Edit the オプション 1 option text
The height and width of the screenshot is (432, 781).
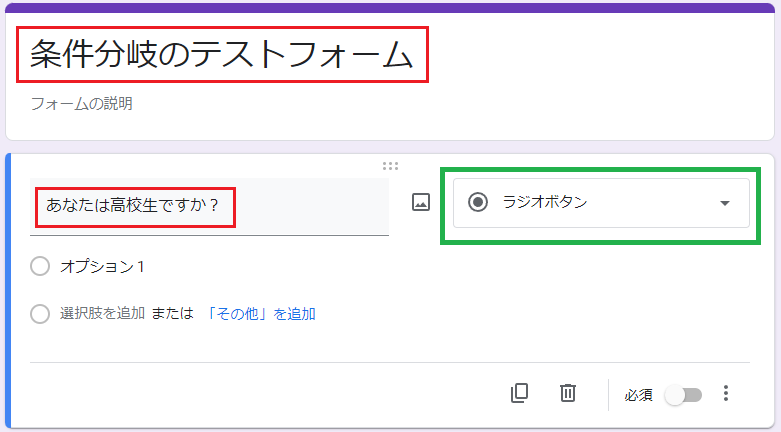click(103, 267)
